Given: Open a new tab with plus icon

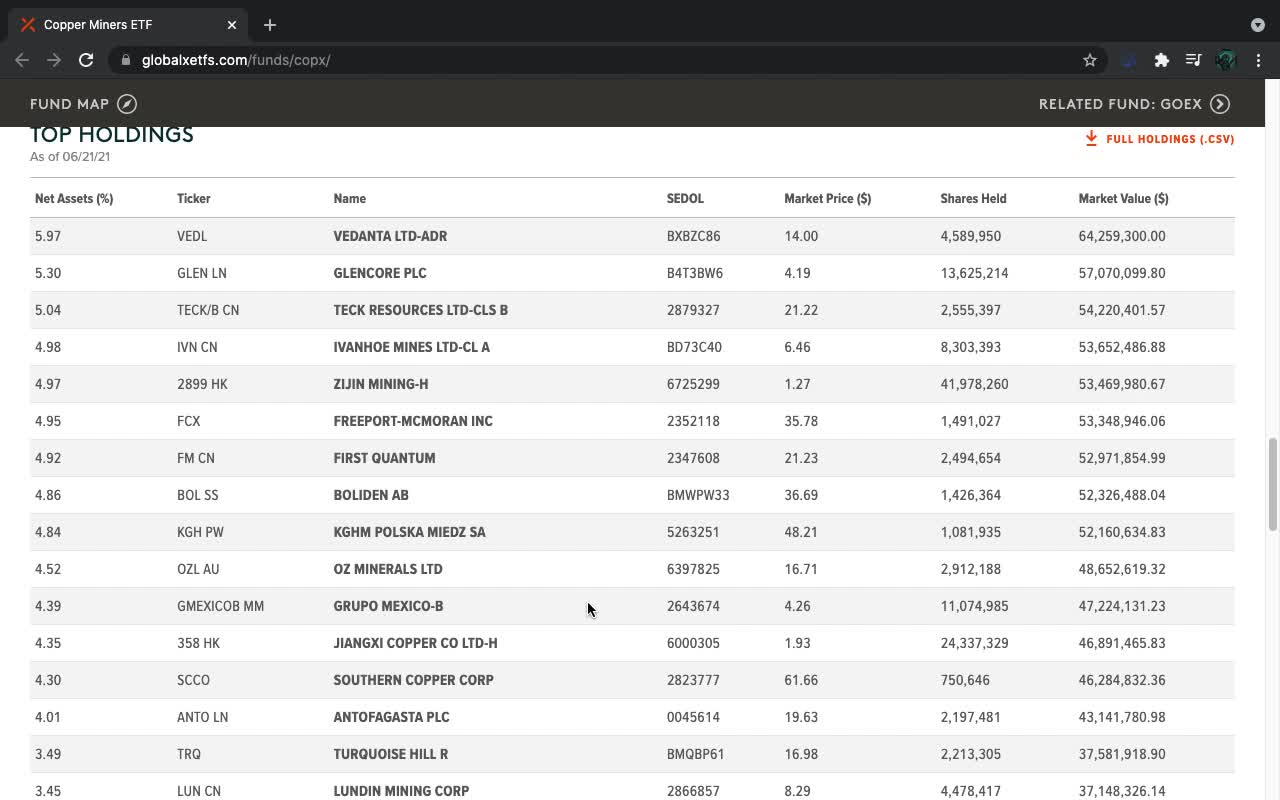Looking at the screenshot, I should pos(270,25).
